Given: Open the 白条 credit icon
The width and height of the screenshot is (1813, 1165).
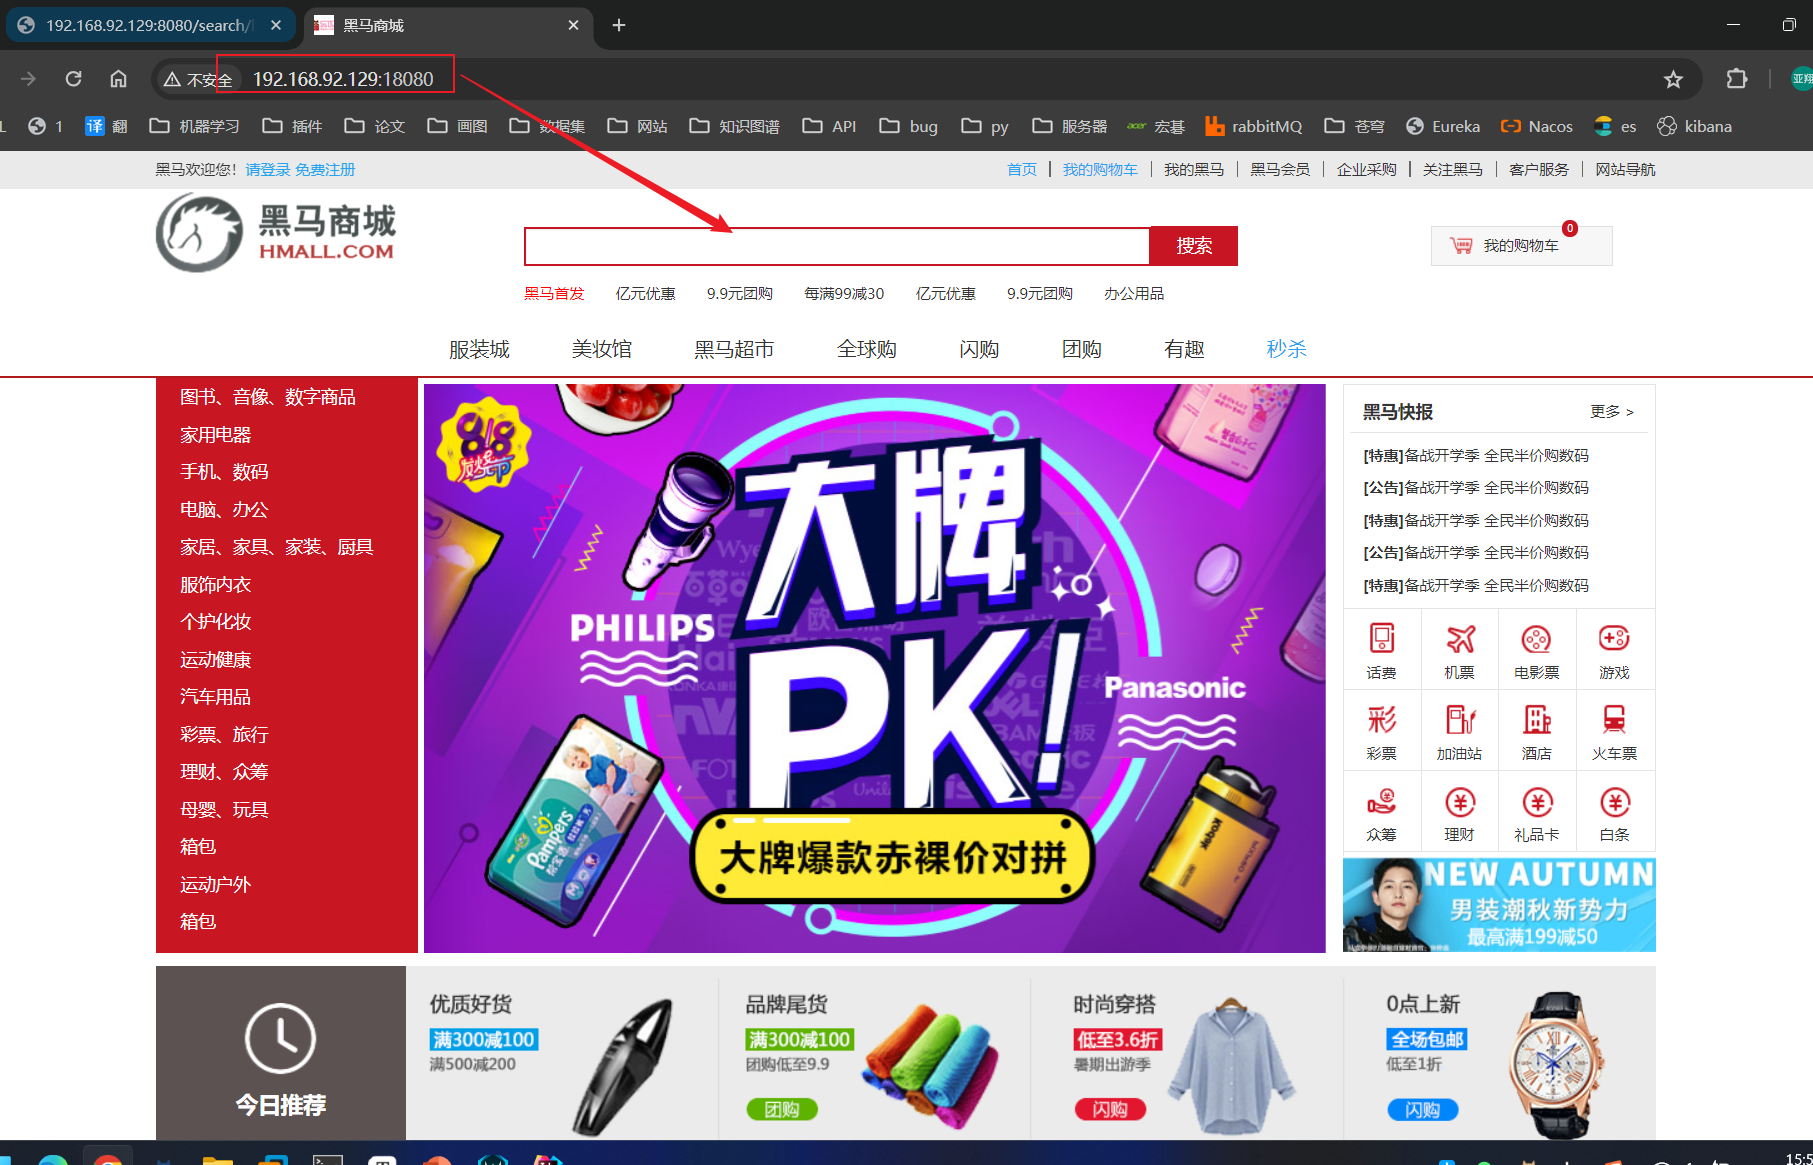Looking at the screenshot, I should [x=1614, y=801].
